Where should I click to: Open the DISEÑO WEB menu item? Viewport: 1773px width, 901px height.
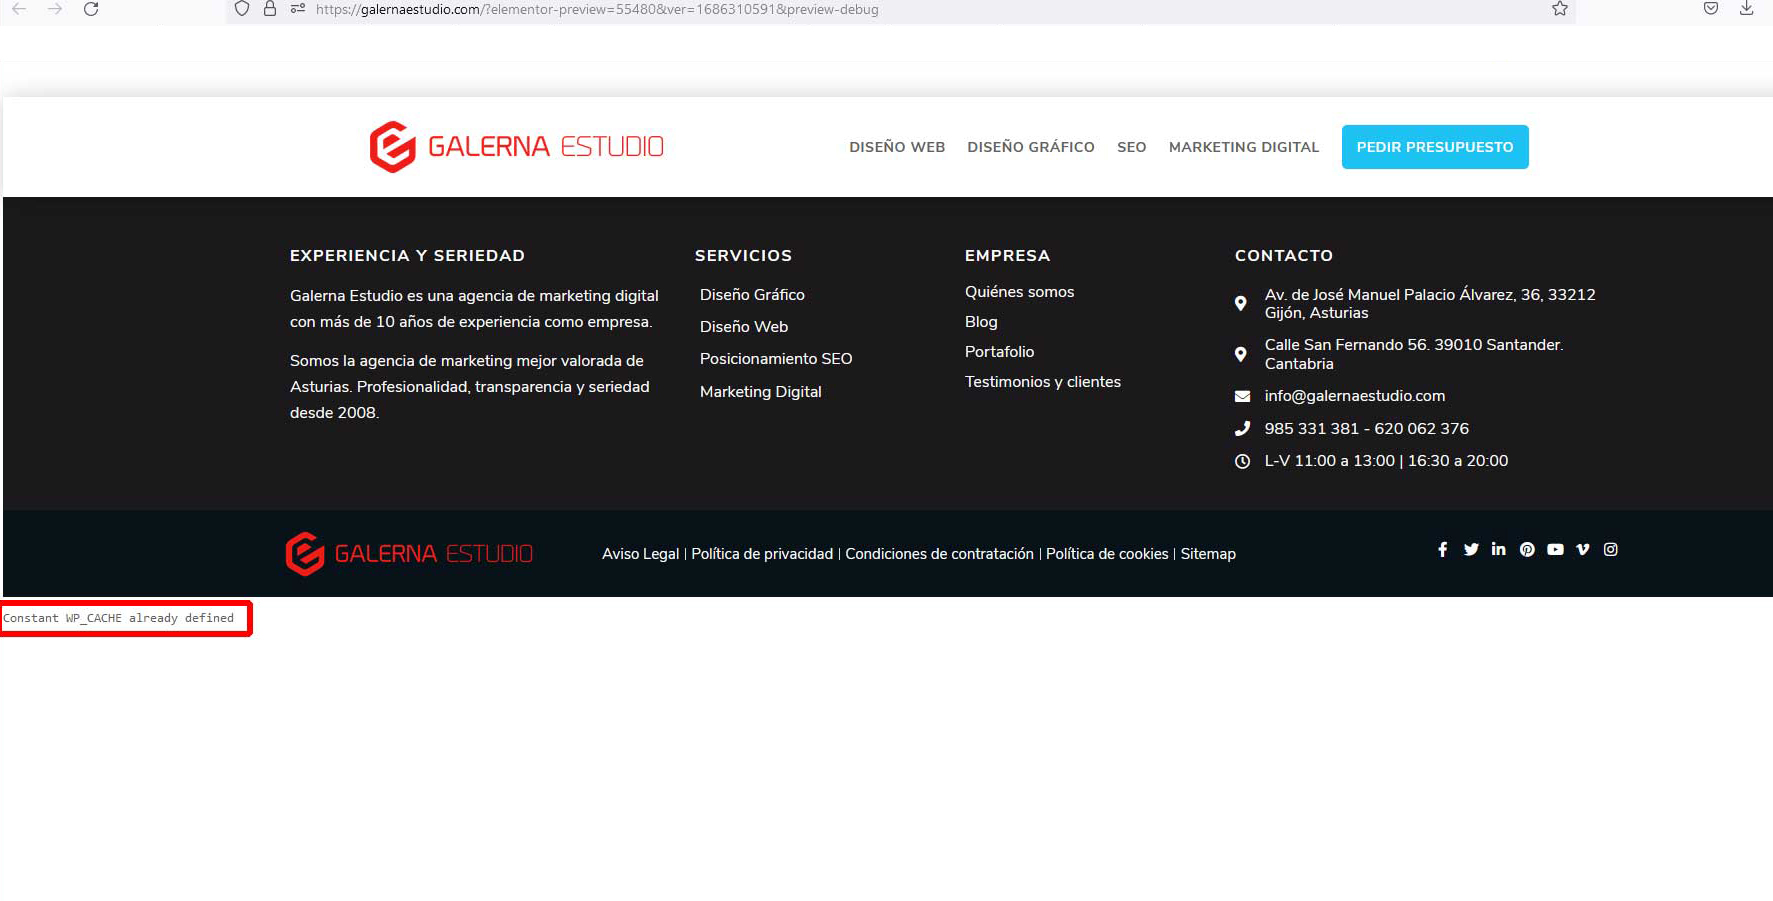click(x=897, y=147)
